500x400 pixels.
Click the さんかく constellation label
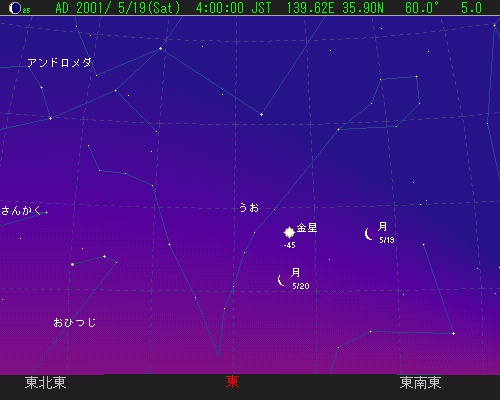(x=21, y=211)
